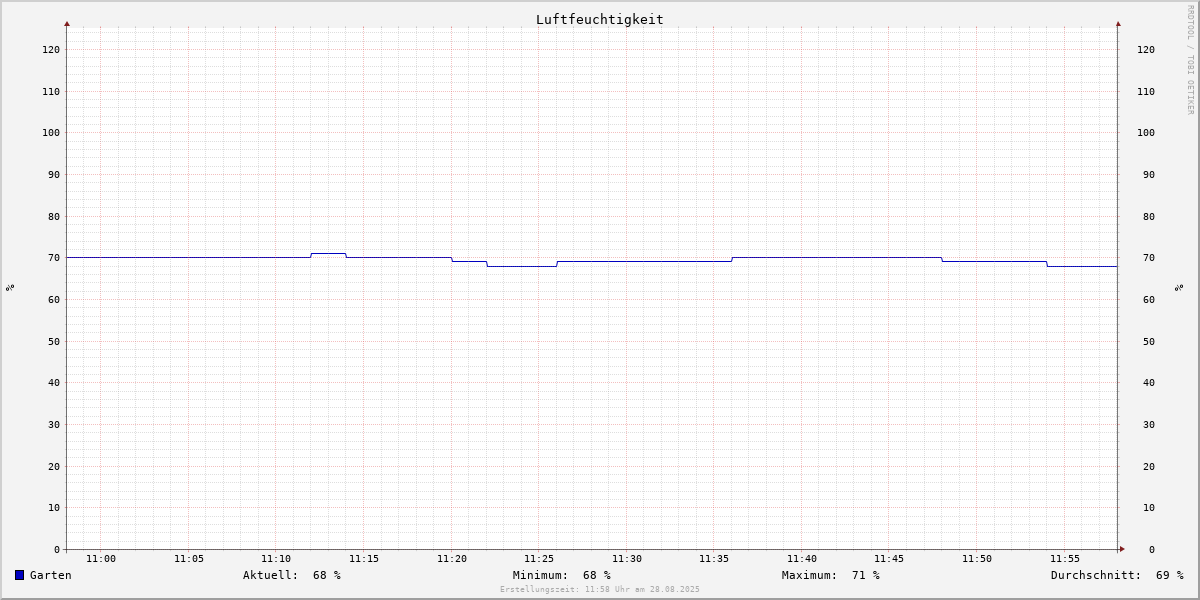Click the 70 label on left axis
This screenshot has width=1200, height=600.
(54, 257)
